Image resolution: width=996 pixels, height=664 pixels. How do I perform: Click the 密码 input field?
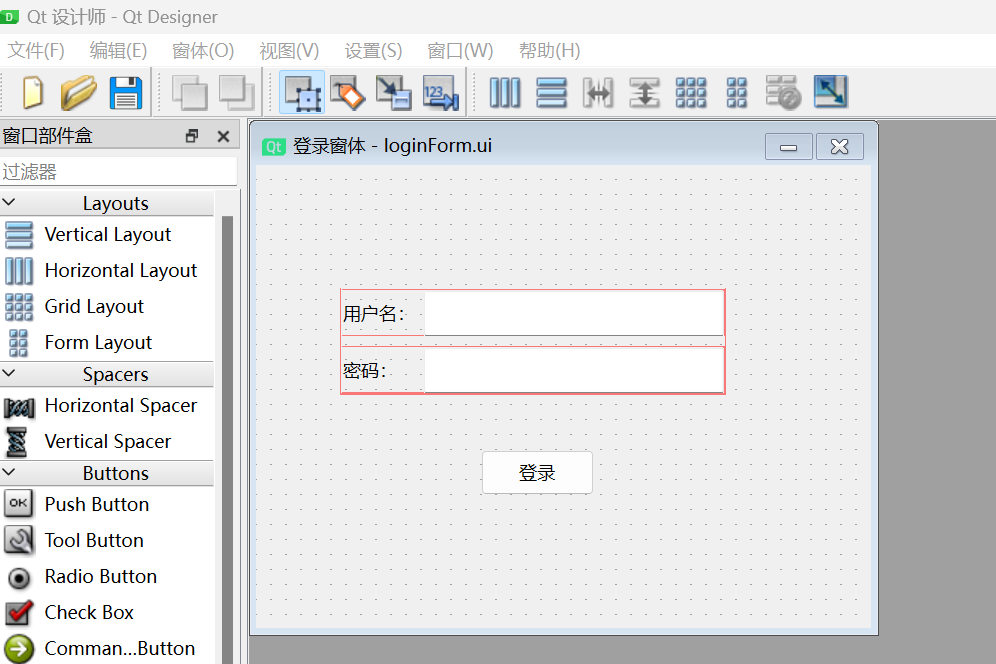coord(574,370)
